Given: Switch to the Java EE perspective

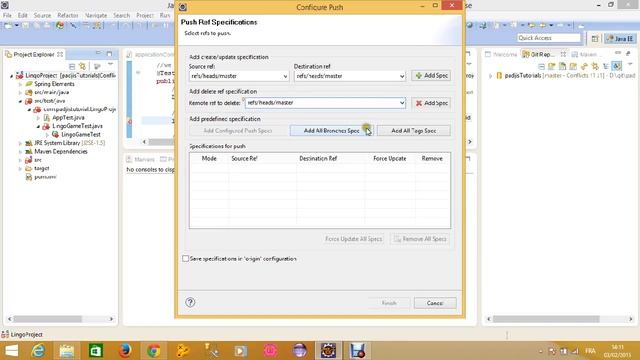Looking at the screenshot, I should (x=620, y=38).
